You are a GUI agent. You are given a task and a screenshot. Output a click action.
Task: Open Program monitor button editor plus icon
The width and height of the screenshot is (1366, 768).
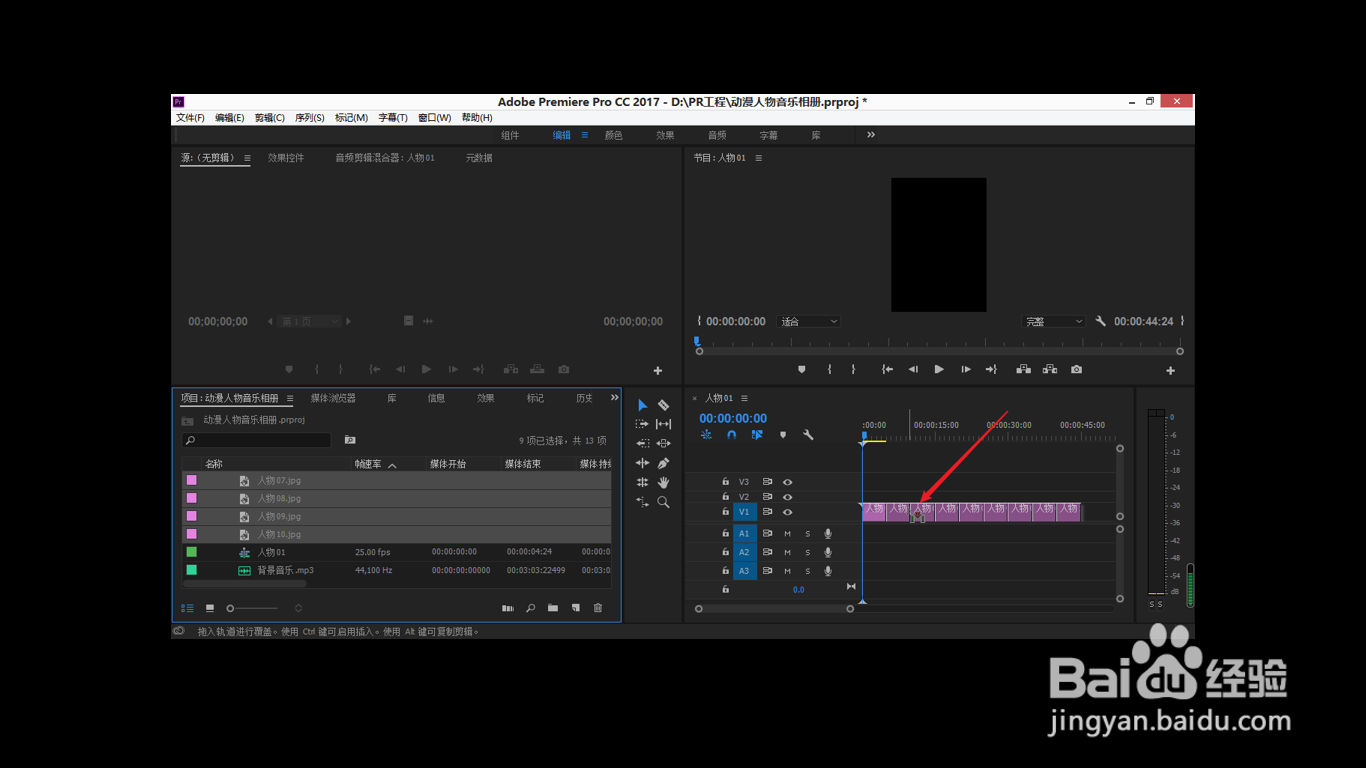pyautogui.click(x=1170, y=370)
